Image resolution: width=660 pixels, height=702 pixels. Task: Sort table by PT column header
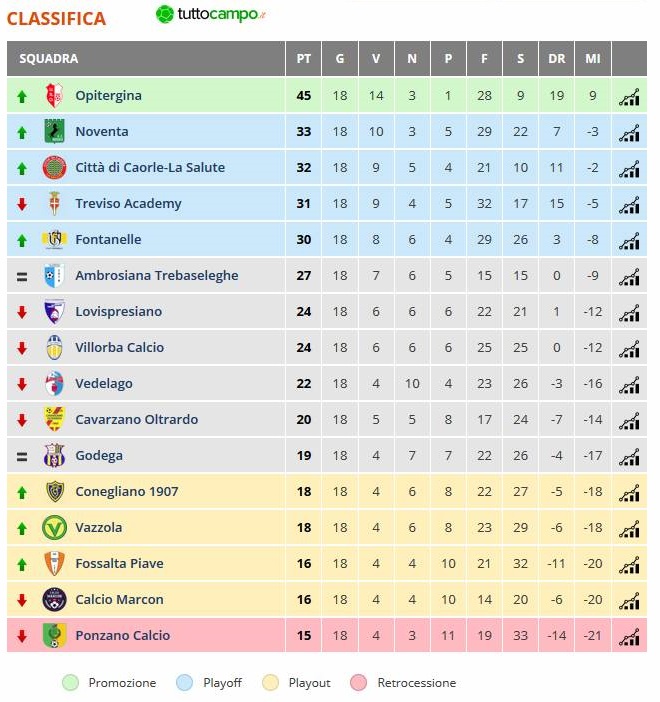304,59
